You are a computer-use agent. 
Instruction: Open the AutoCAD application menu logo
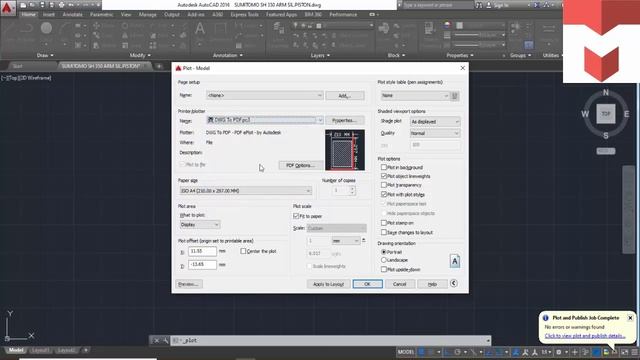tap(7, 7)
